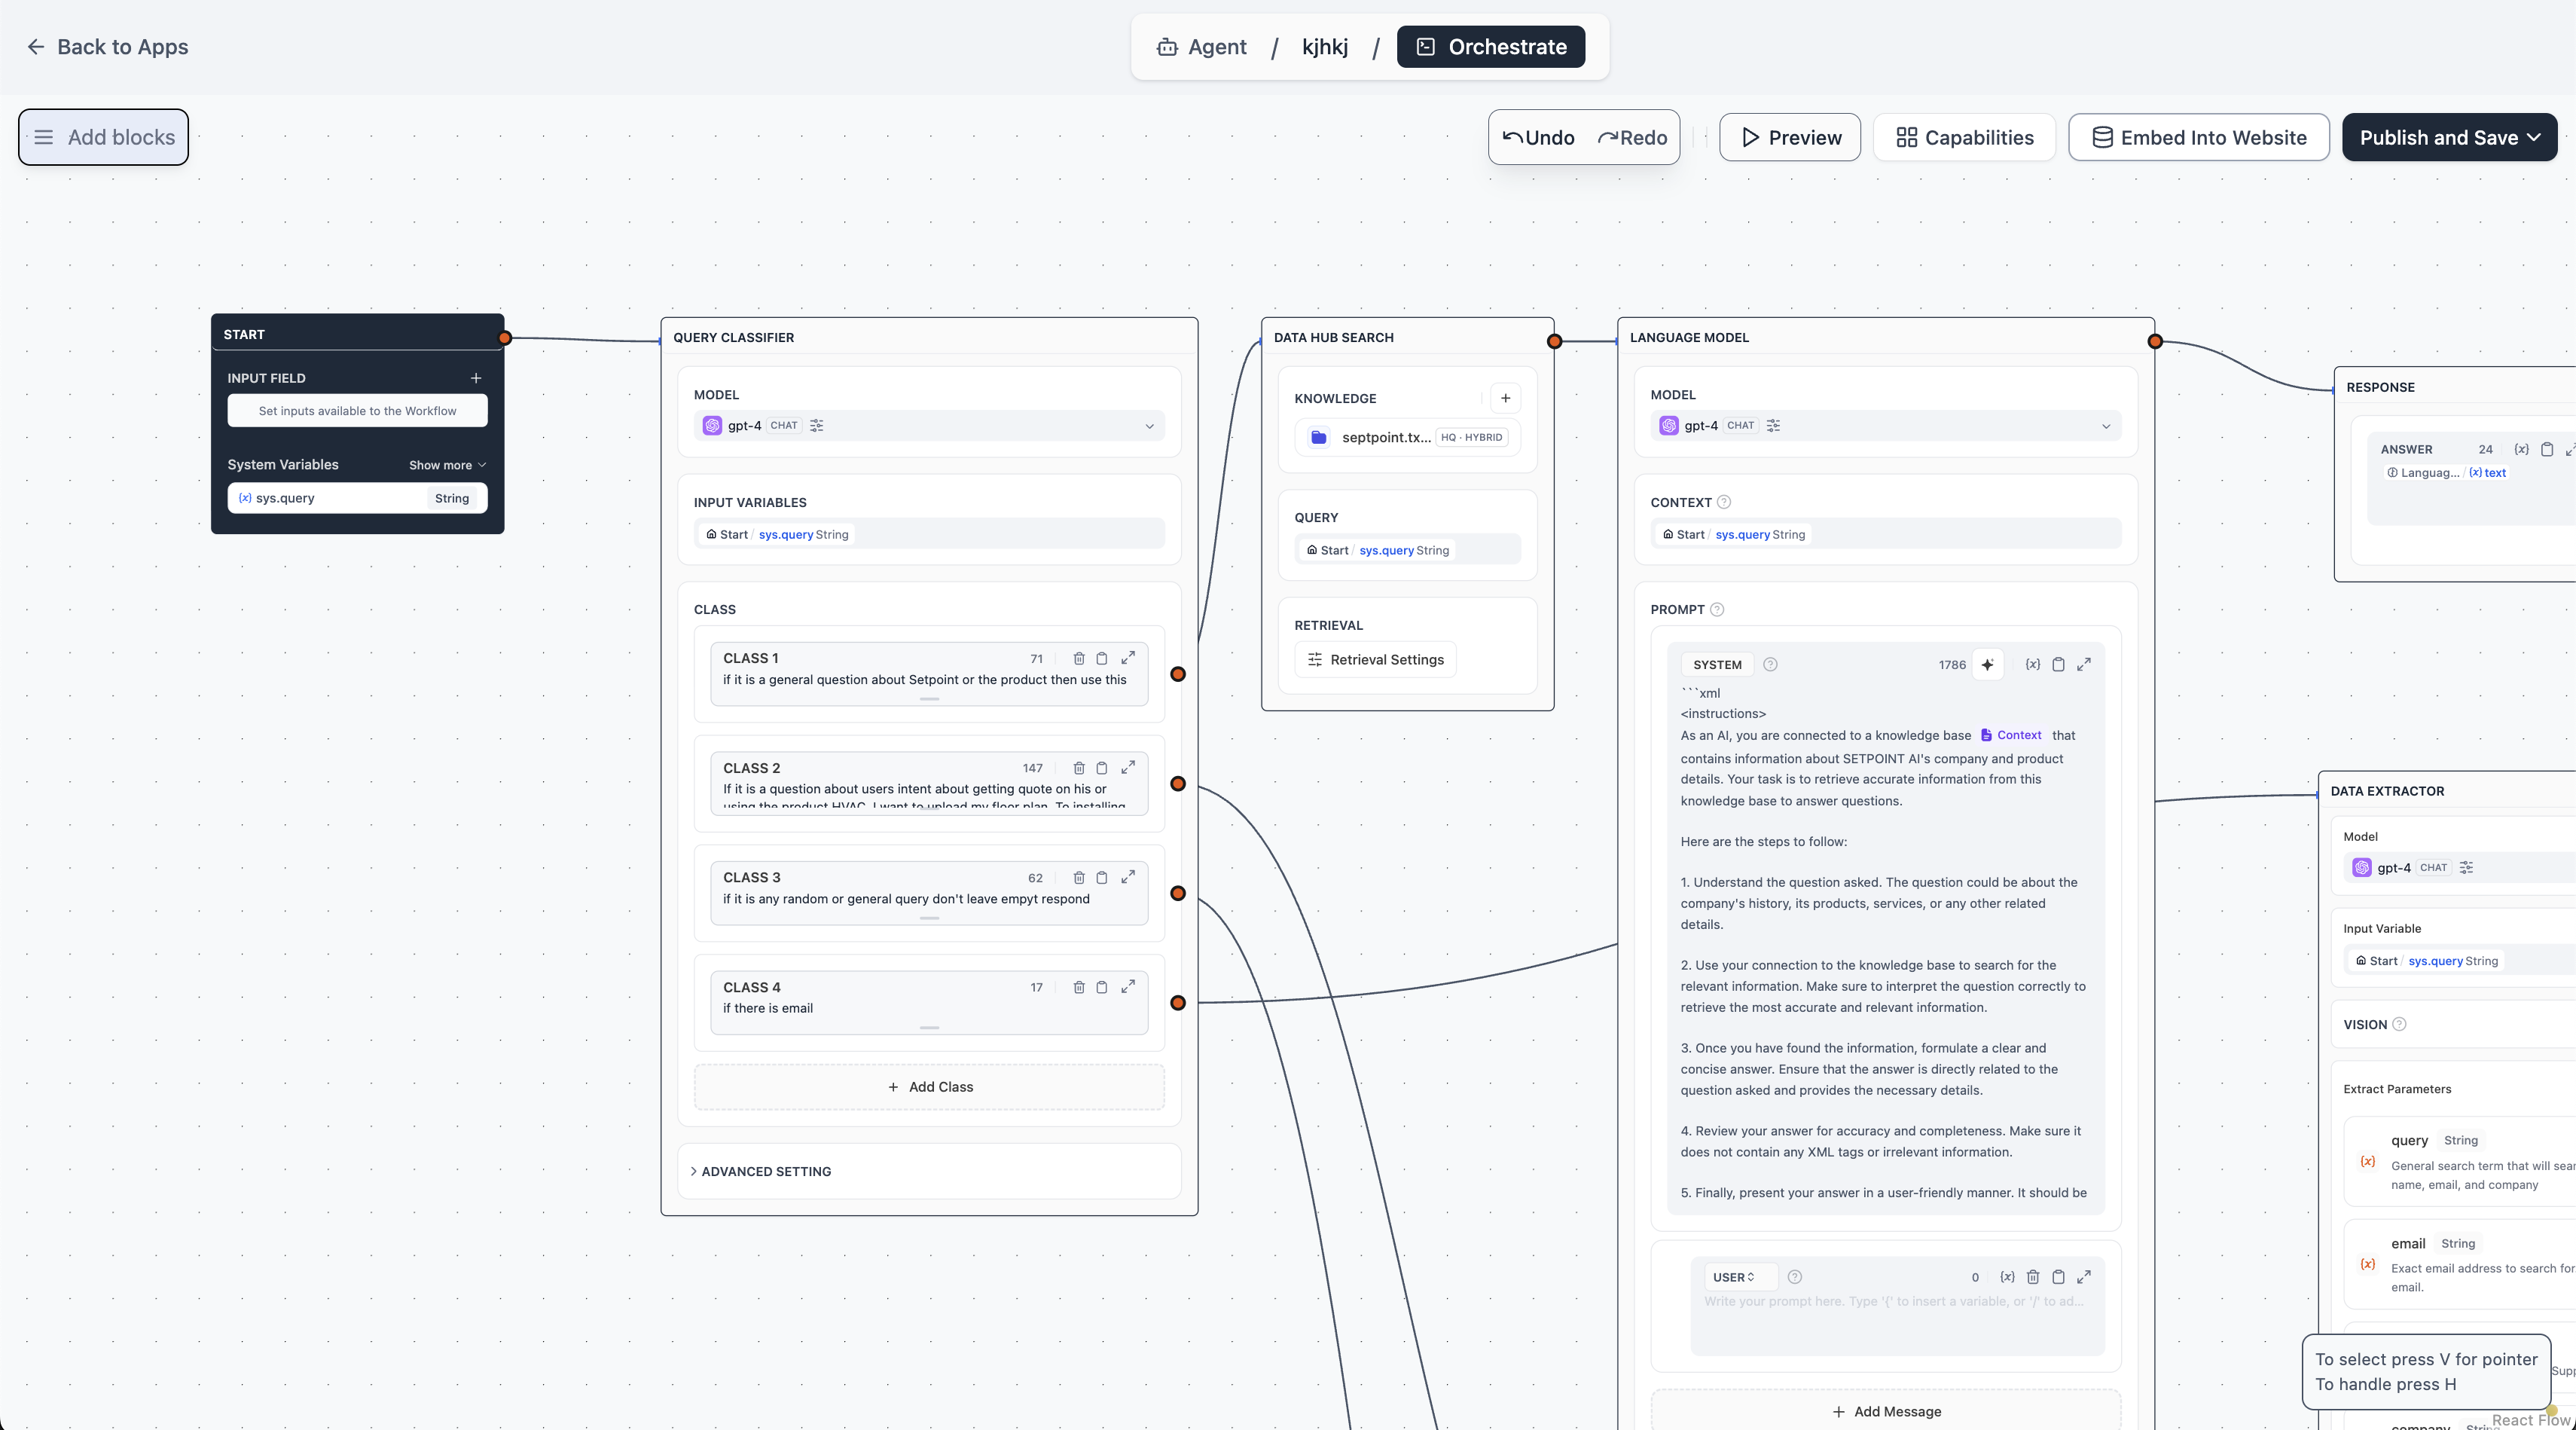This screenshot has height=1430, width=2576.
Task: Change the USER message role selector
Action: click(x=1739, y=1277)
